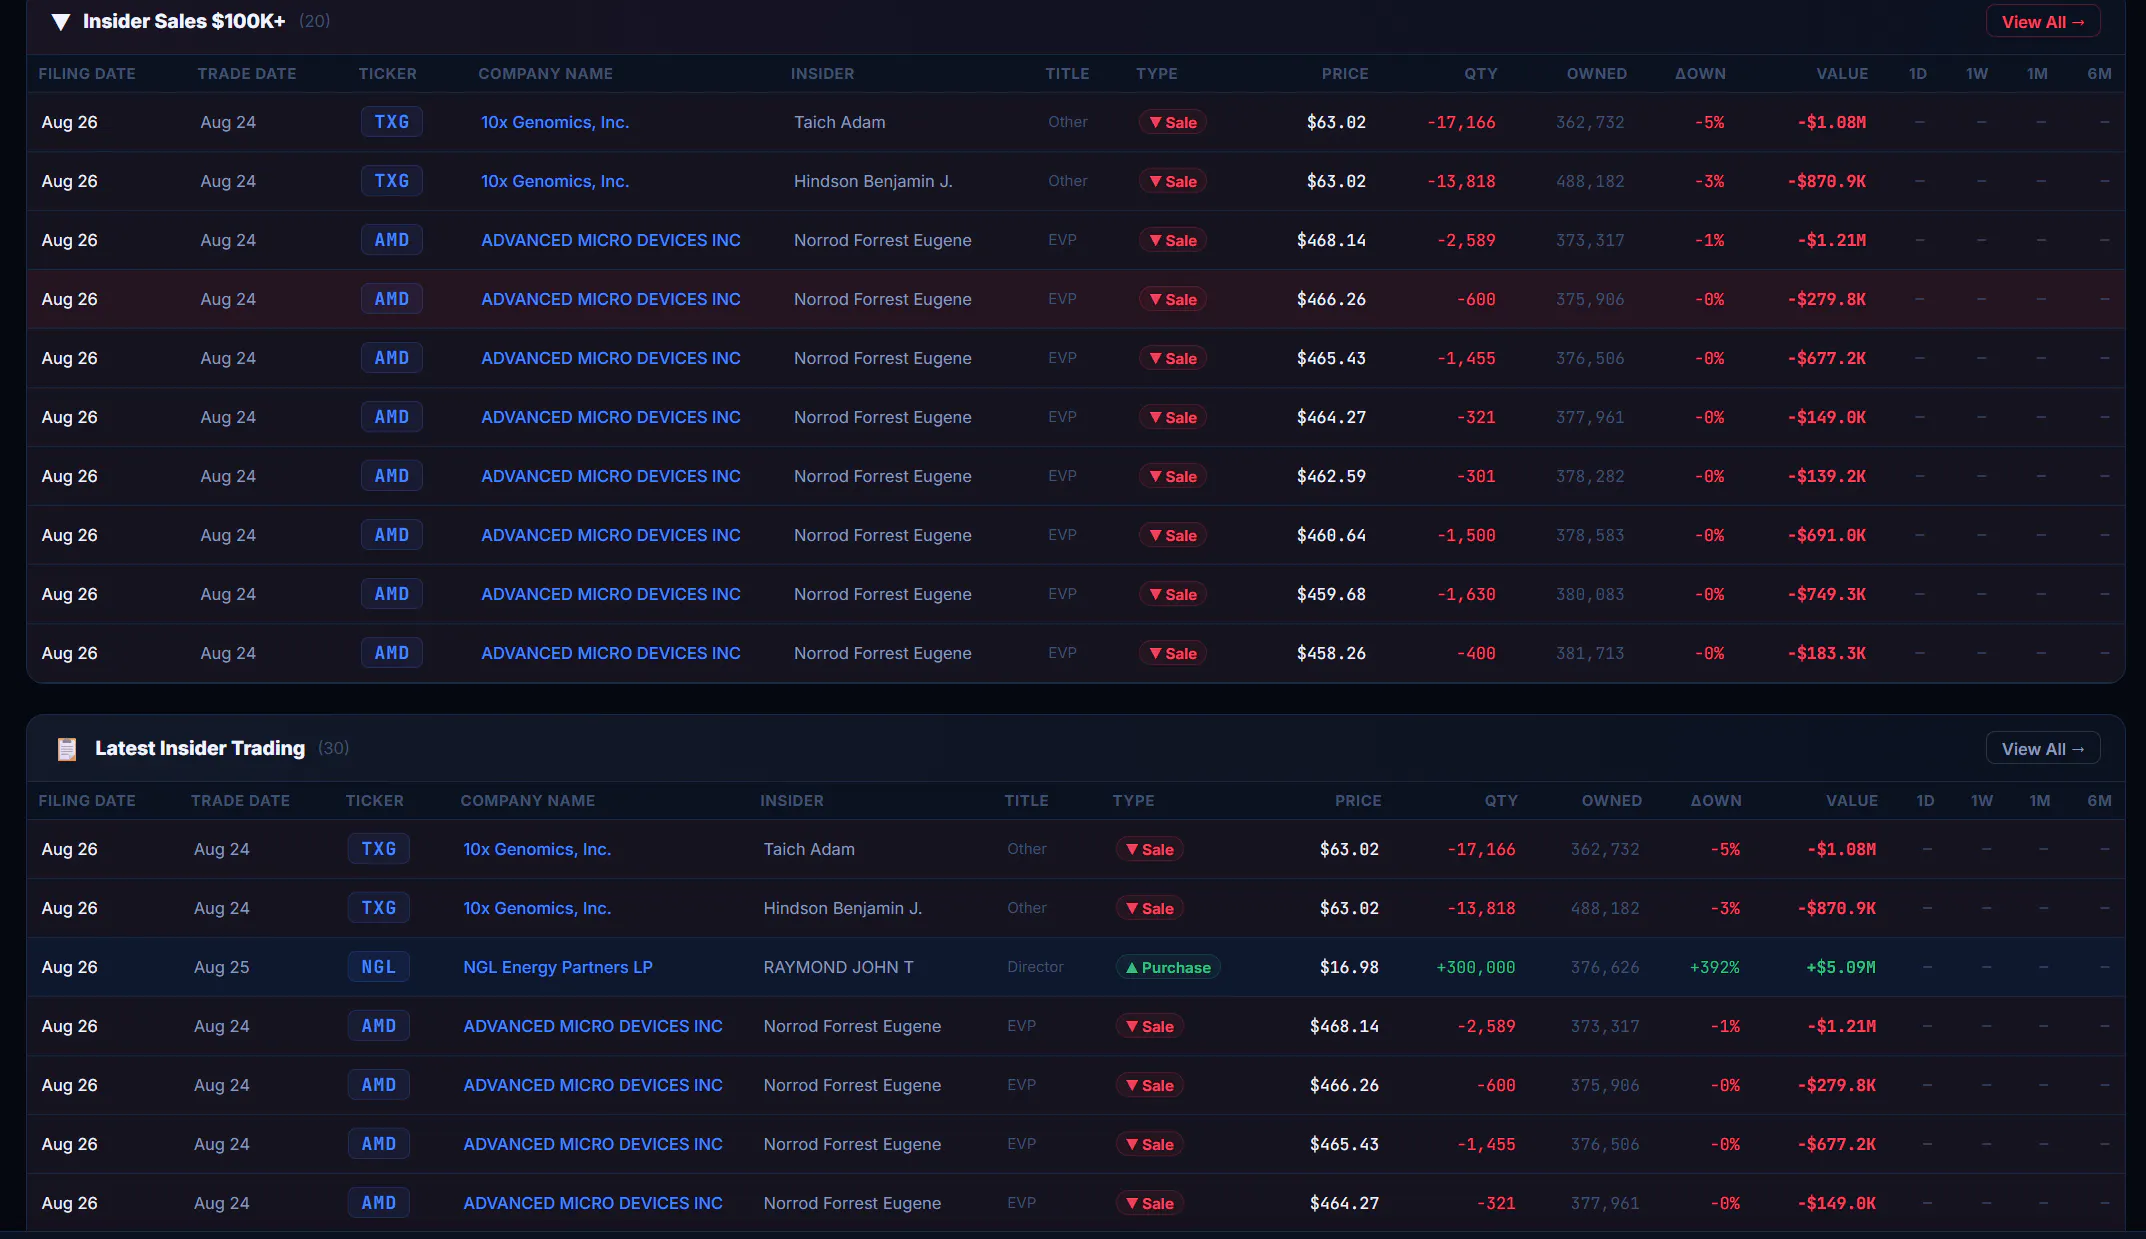The image size is (2146, 1239).
Task: Click Insider Sales $100K+ section heading
Action: point(184,21)
